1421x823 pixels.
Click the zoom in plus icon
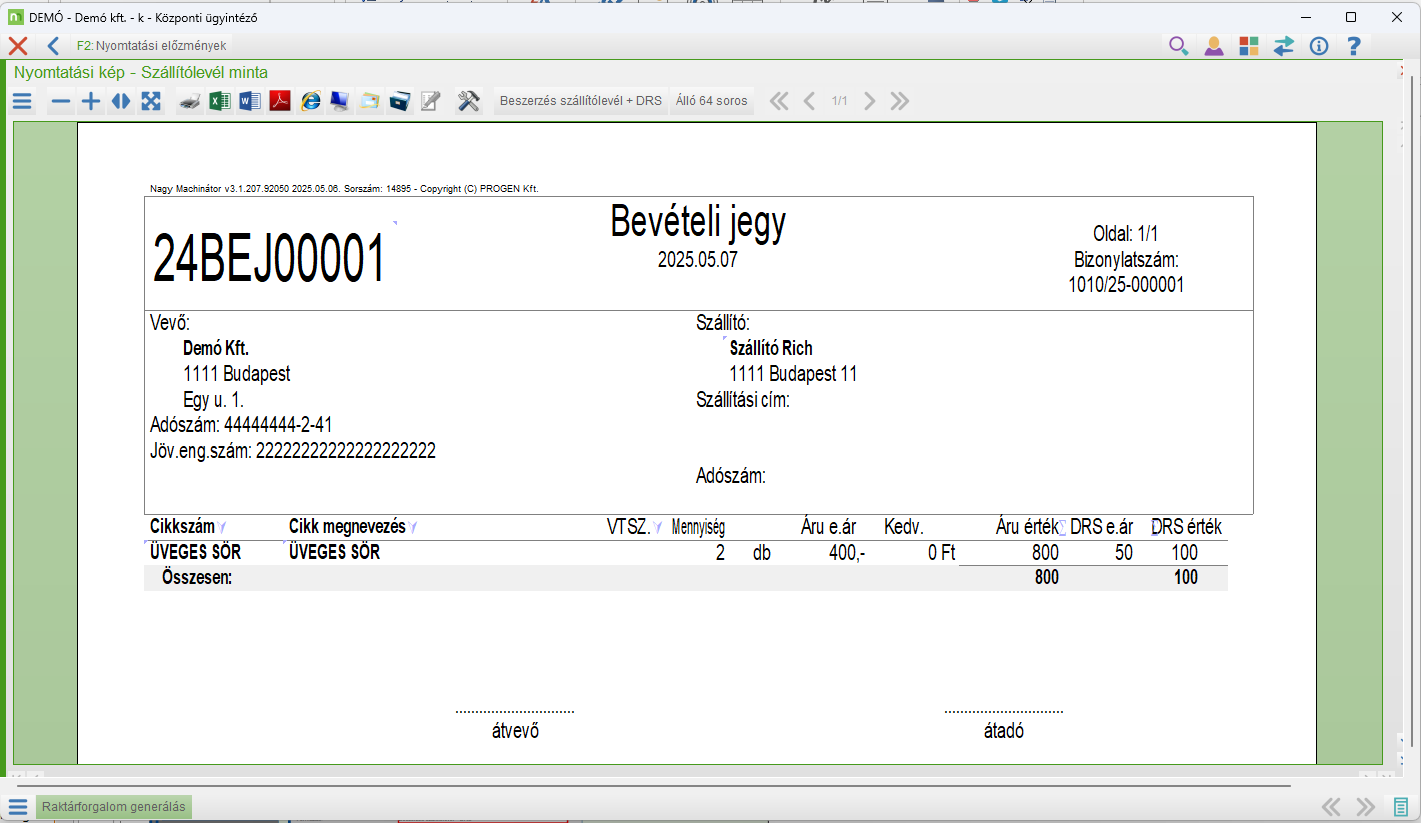pos(91,101)
